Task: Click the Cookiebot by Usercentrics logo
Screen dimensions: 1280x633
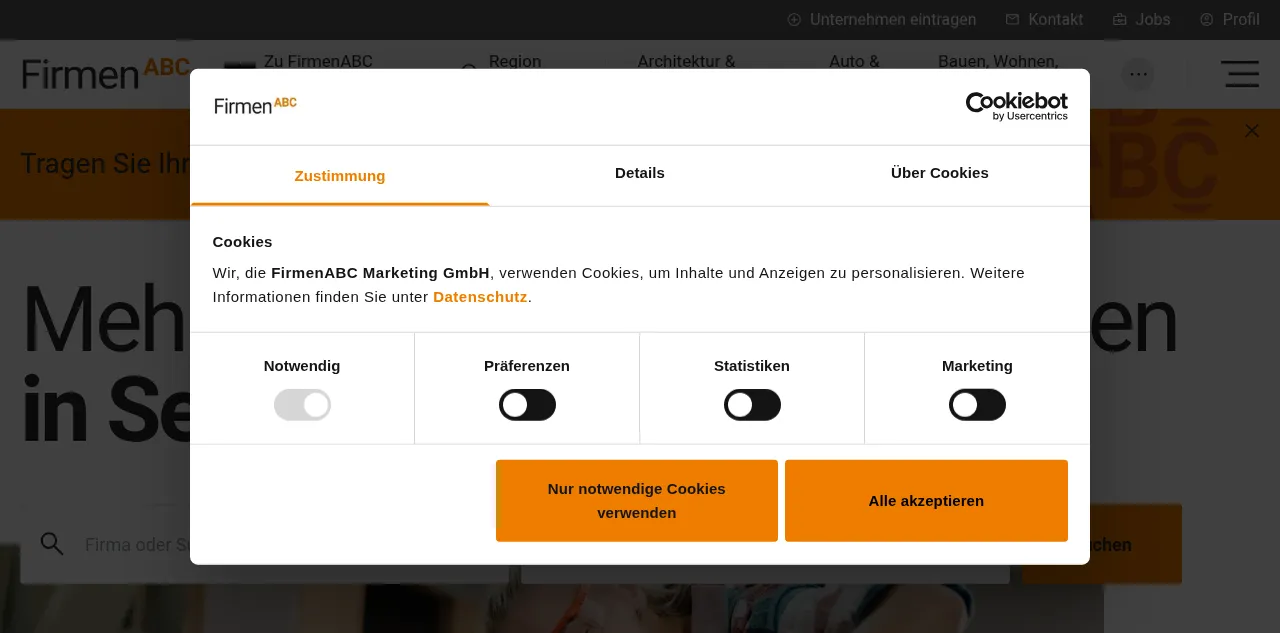Action: pyautogui.click(x=1017, y=106)
